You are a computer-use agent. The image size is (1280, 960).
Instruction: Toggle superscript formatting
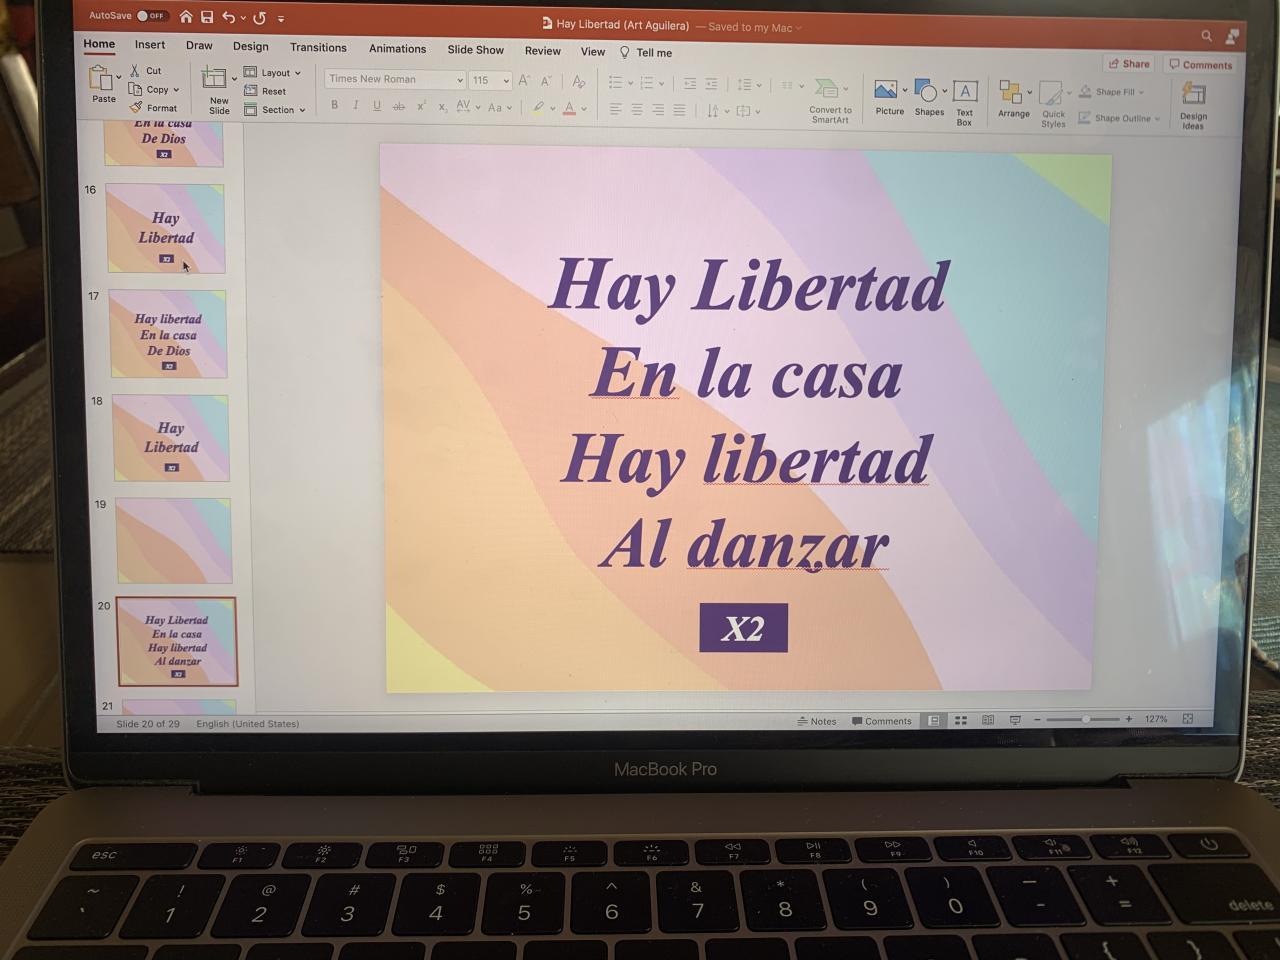coord(421,106)
